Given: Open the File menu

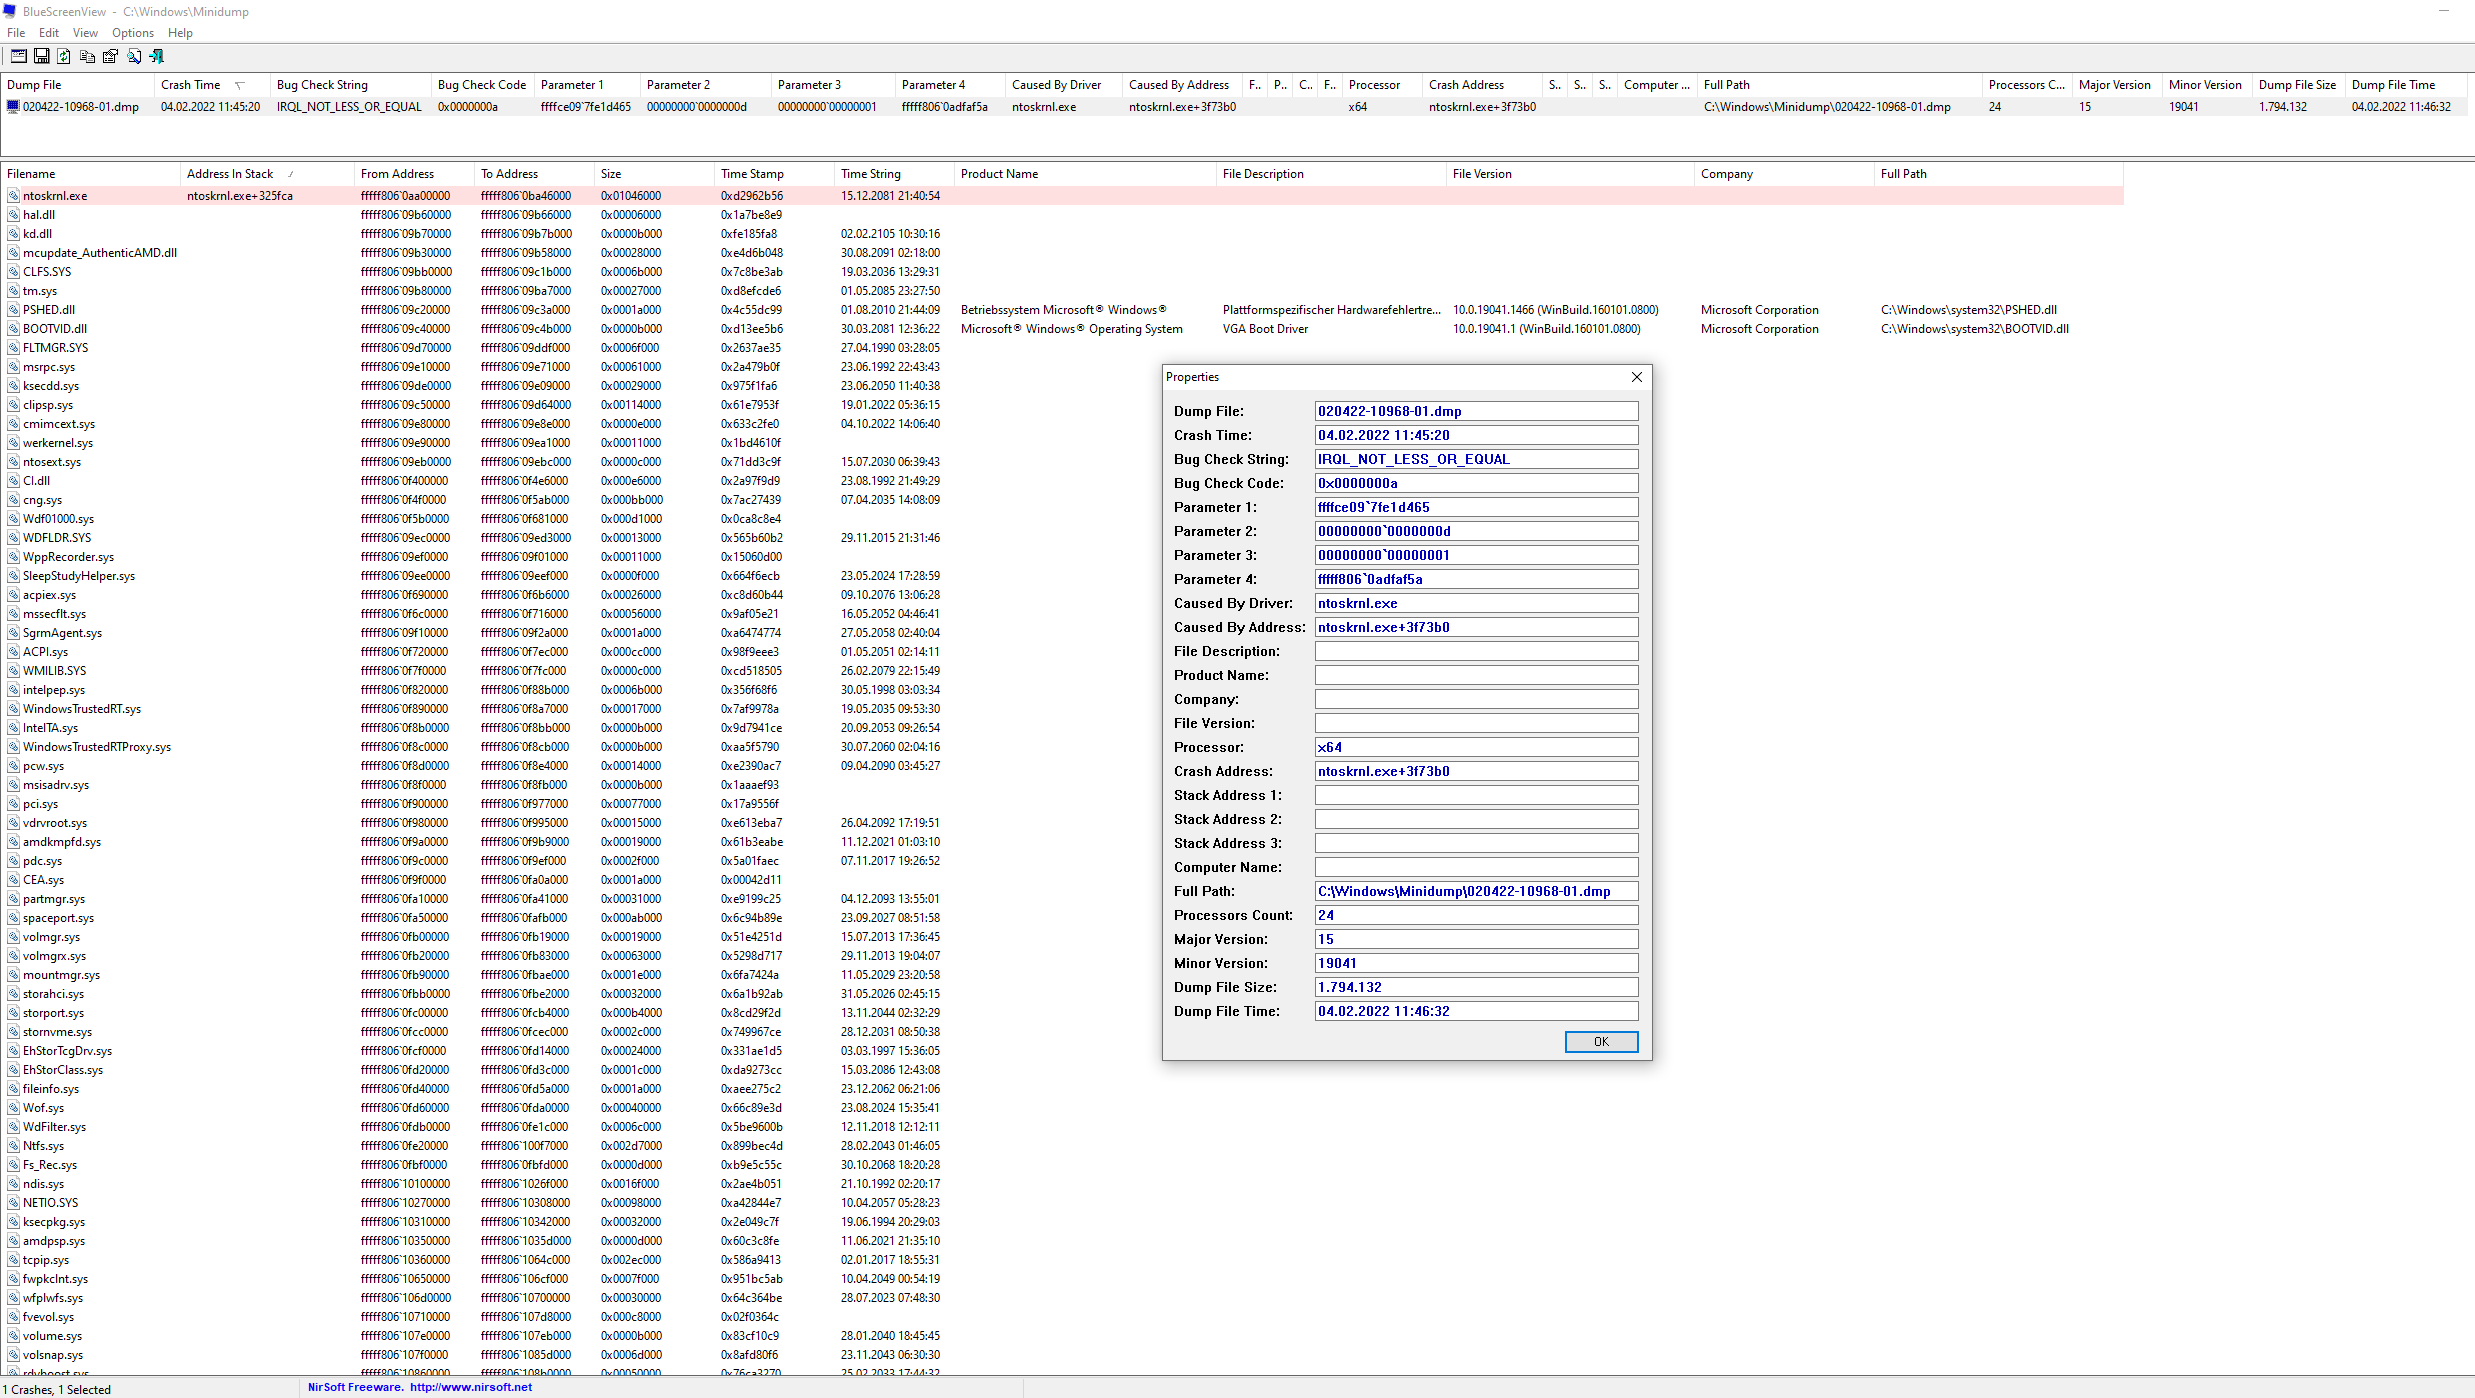Looking at the screenshot, I should (x=16, y=33).
